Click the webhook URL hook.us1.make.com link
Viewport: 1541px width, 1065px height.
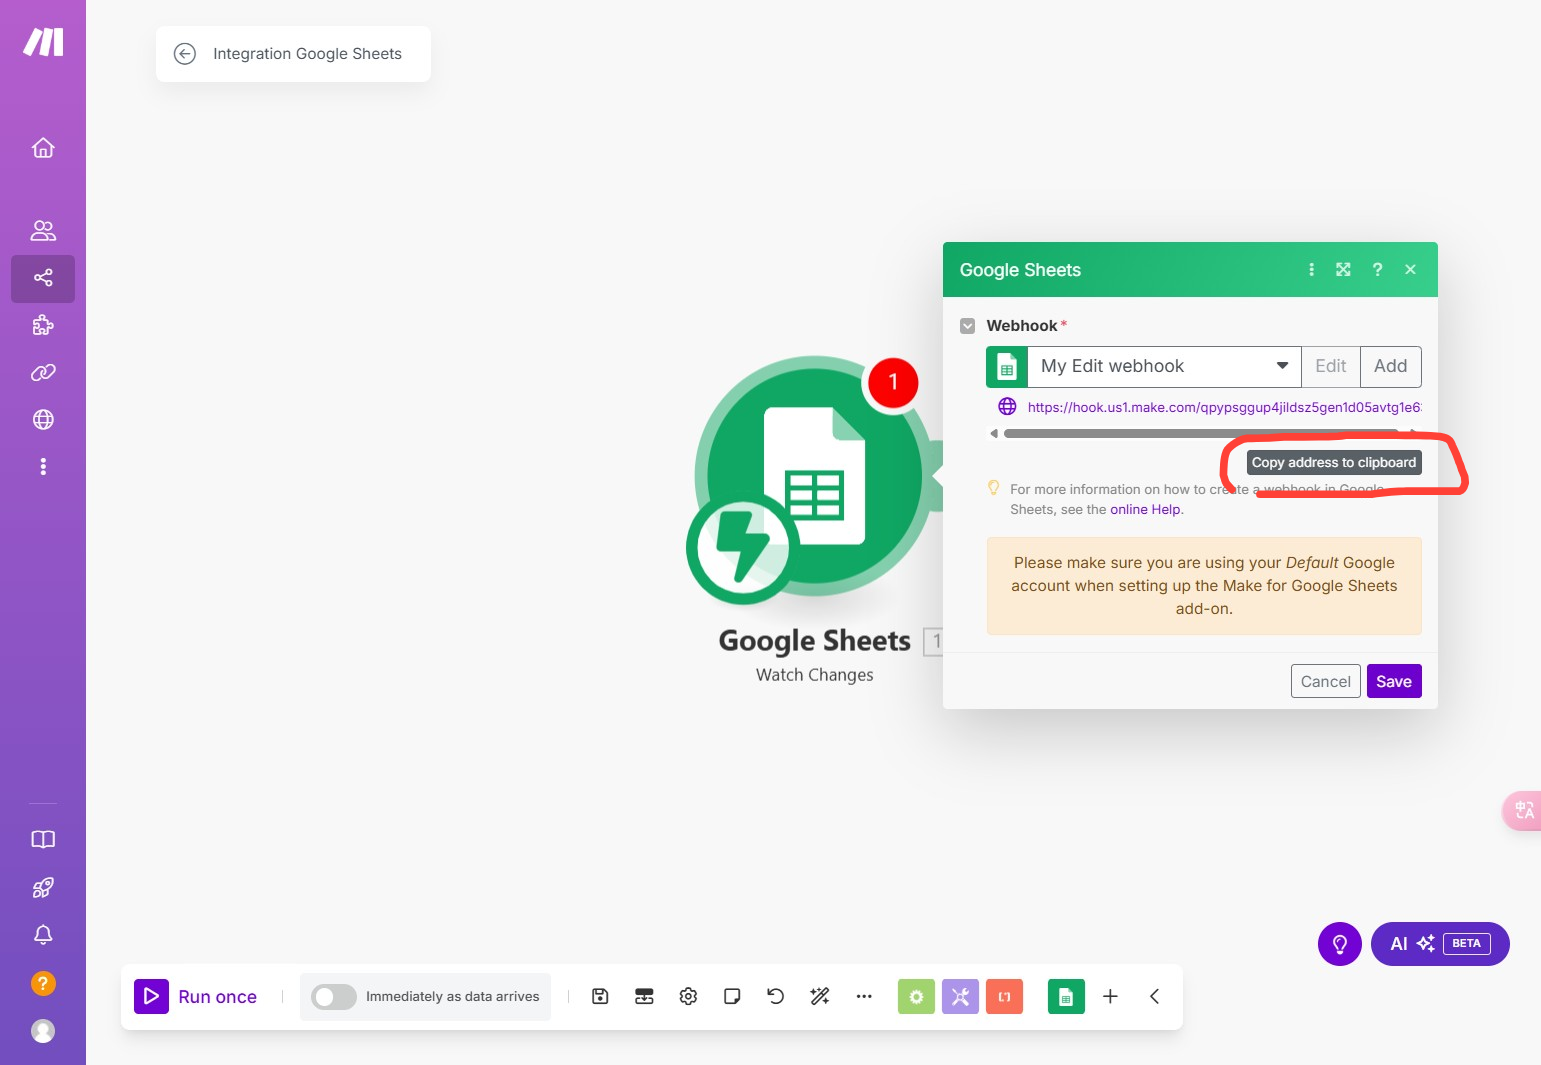click(1224, 407)
